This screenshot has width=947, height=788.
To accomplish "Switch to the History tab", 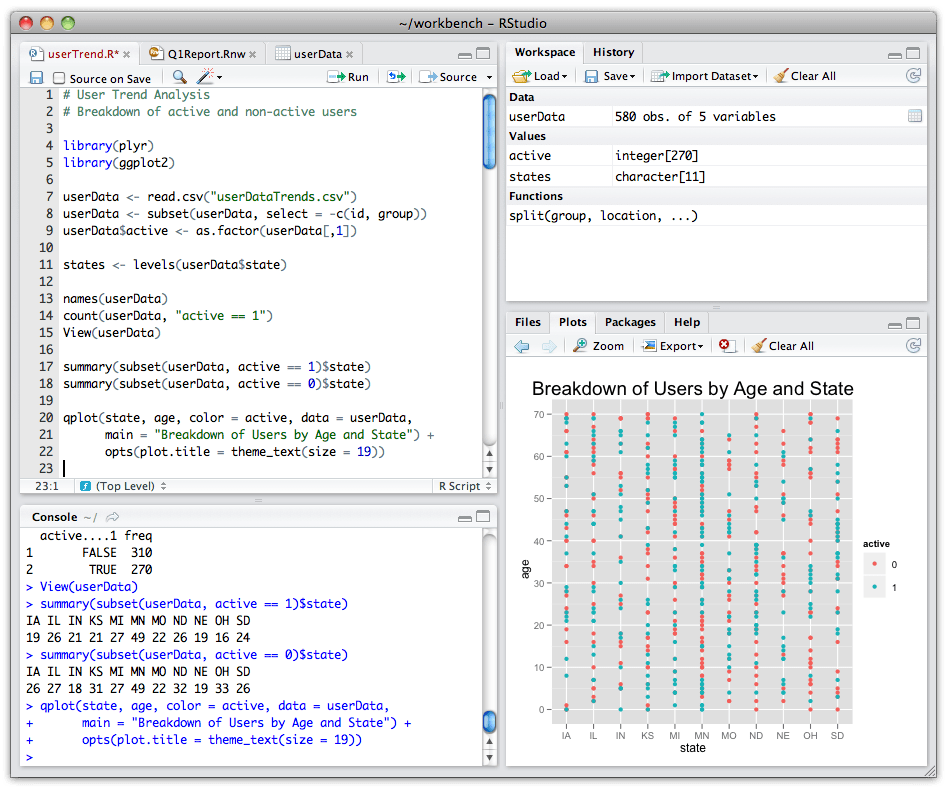I will 613,52.
